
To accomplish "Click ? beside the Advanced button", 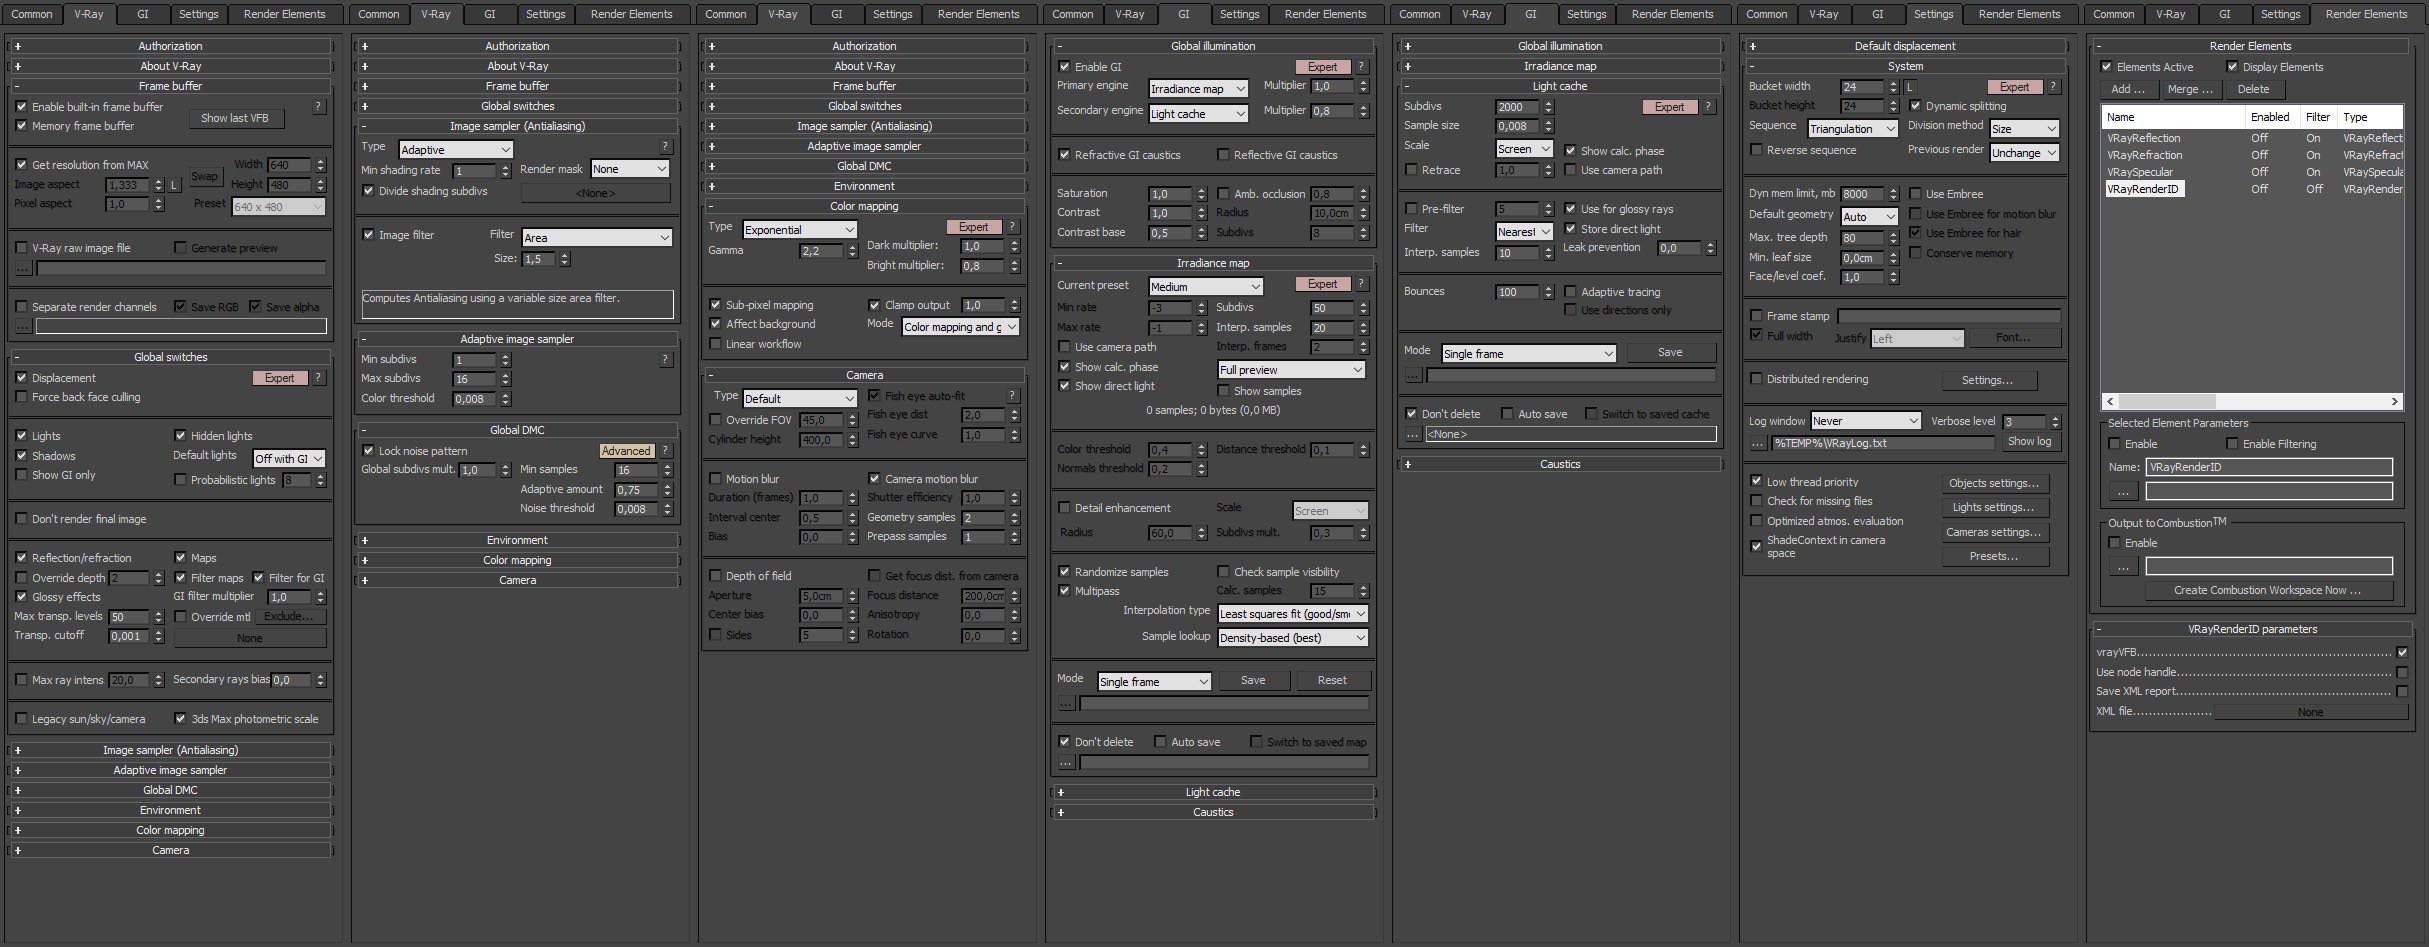I will point(665,451).
